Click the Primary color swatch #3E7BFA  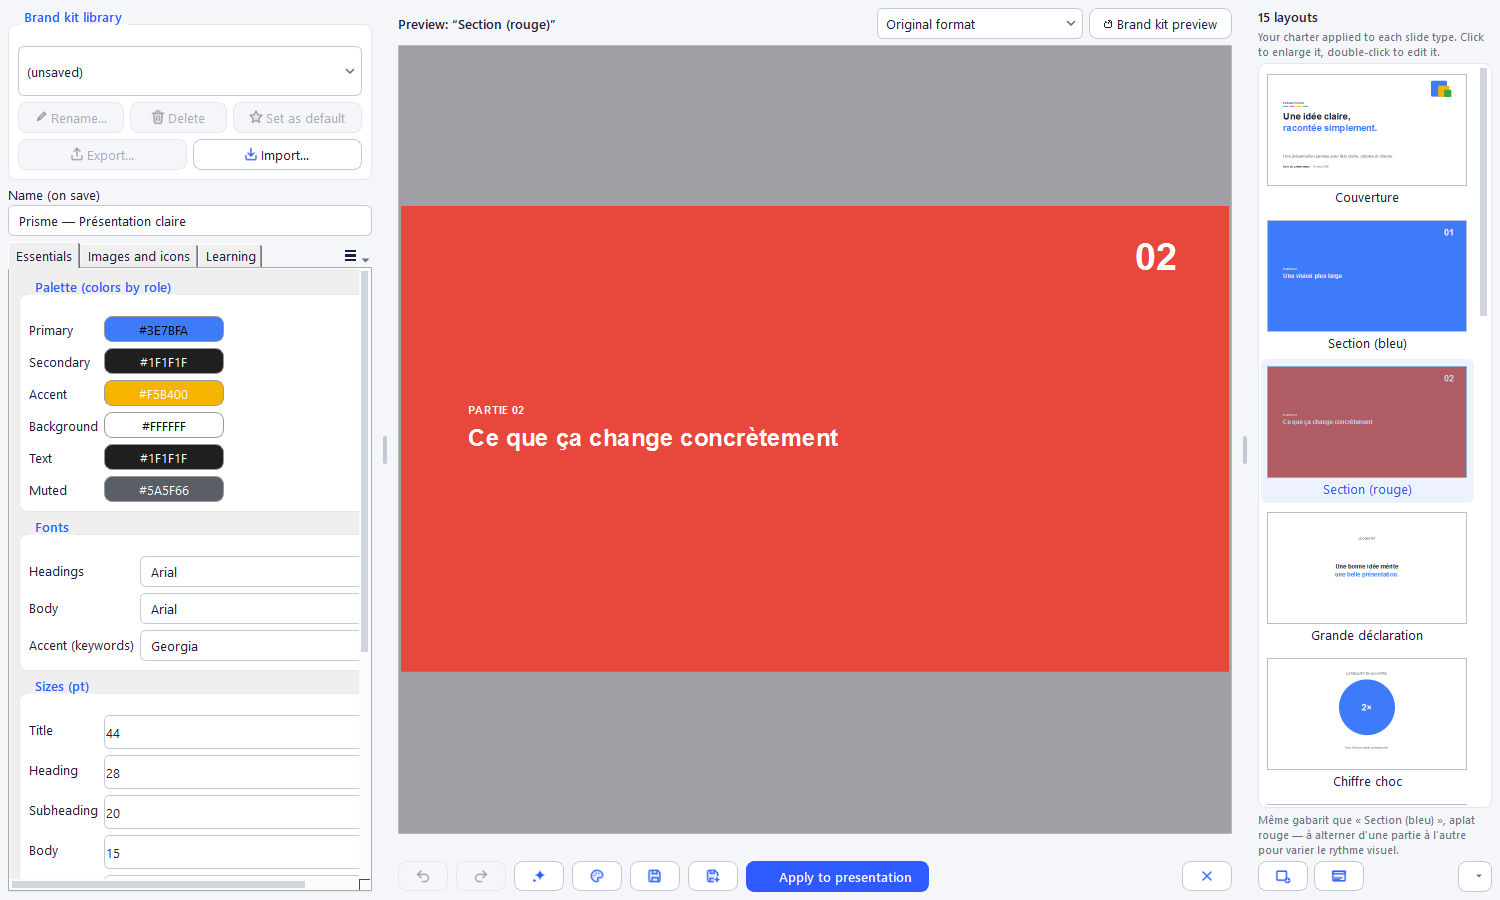point(164,330)
